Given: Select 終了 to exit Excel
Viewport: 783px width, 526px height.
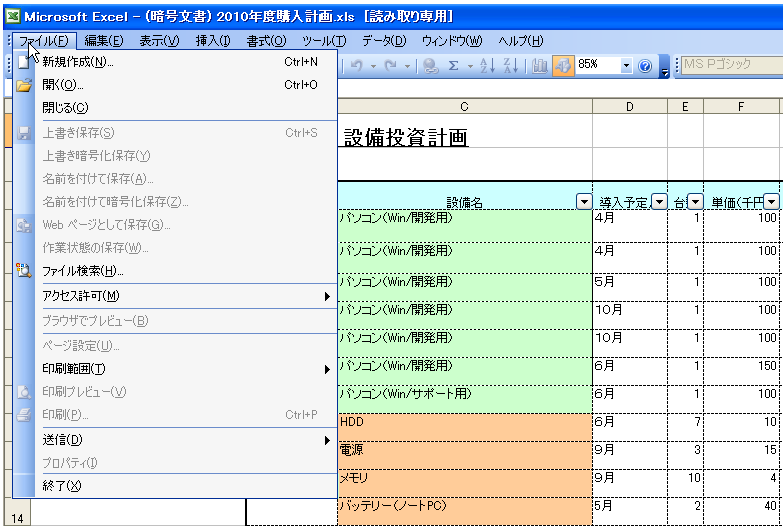Looking at the screenshot, I should pos(62,486).
